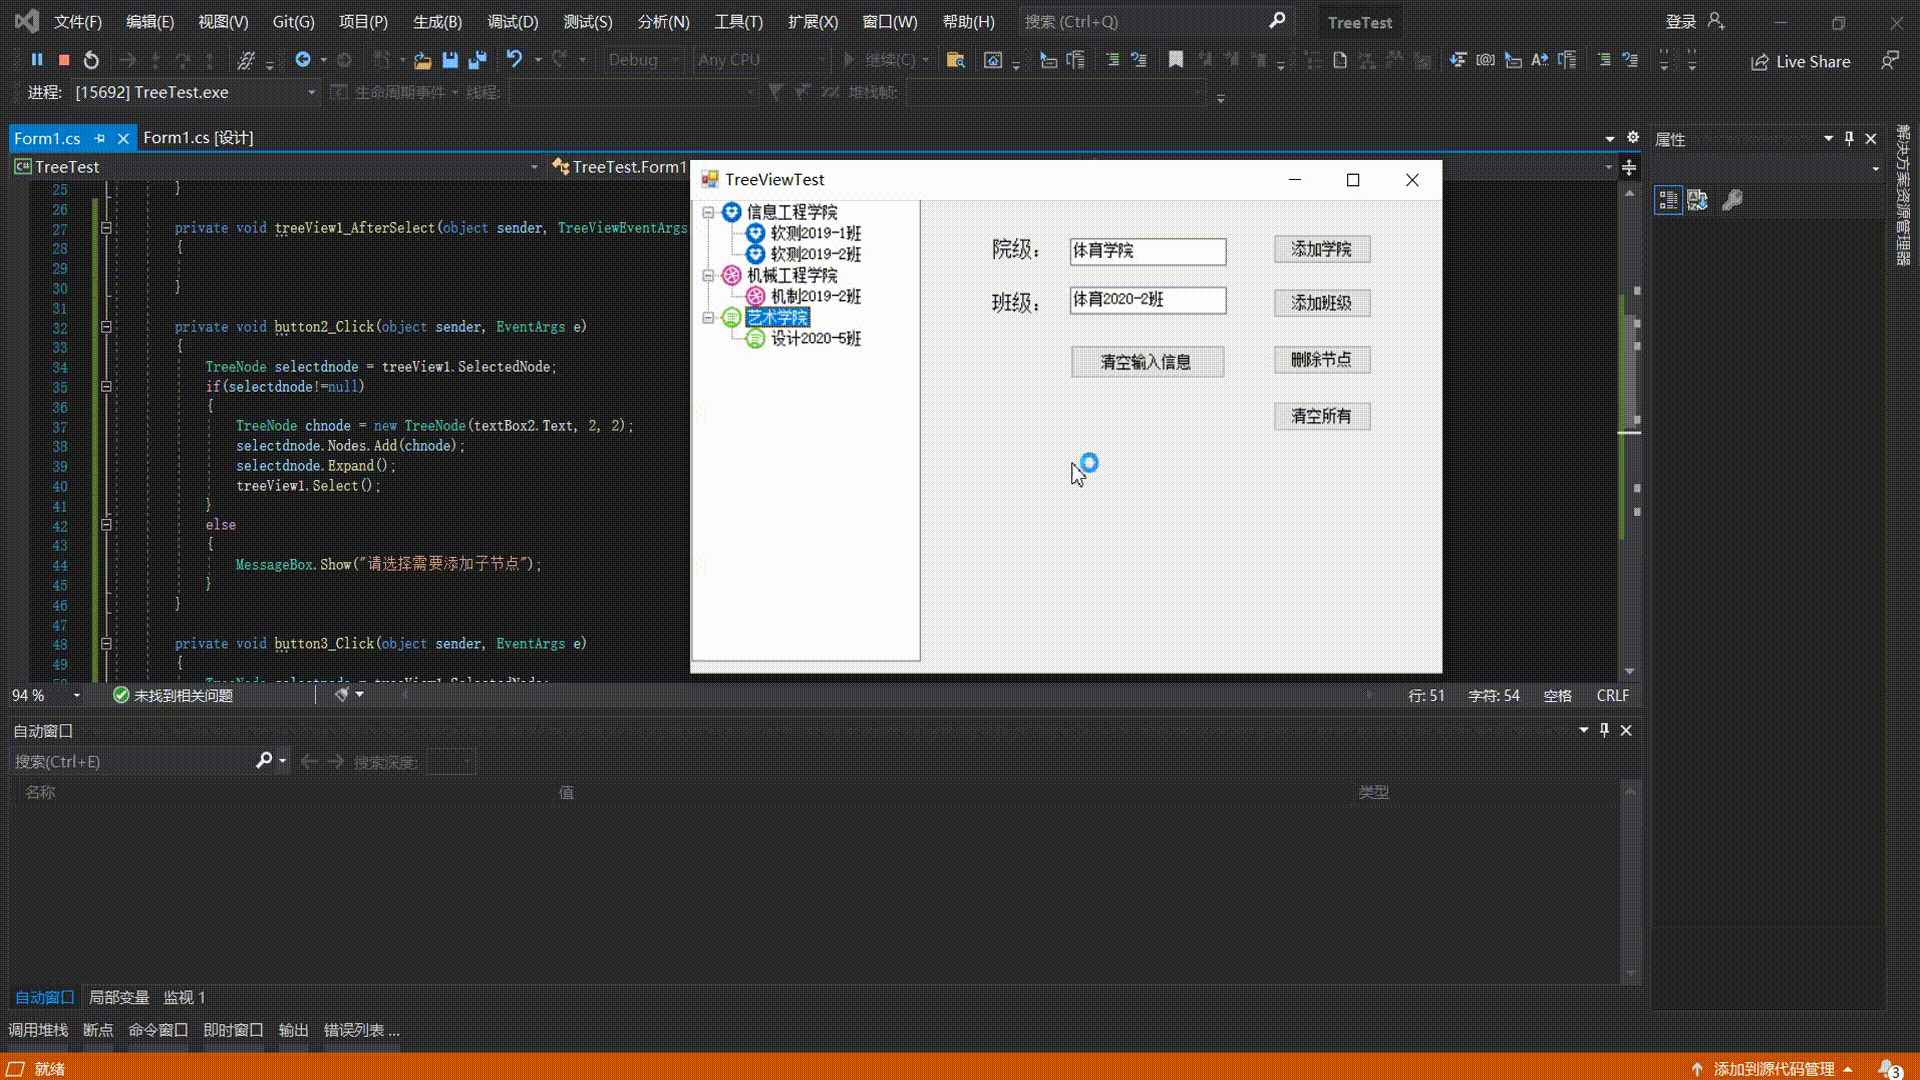
Task: Toggle the 局部变量 debug panel tab
Action: click(x=119, y=997)
